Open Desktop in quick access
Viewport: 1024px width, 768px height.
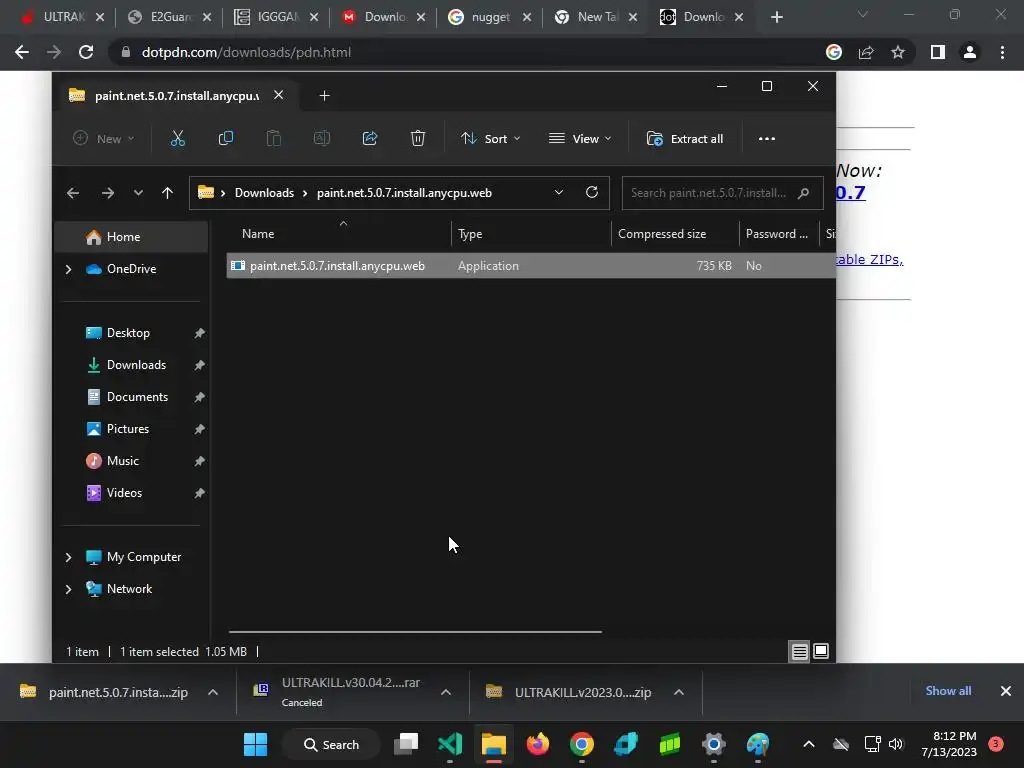128,333
